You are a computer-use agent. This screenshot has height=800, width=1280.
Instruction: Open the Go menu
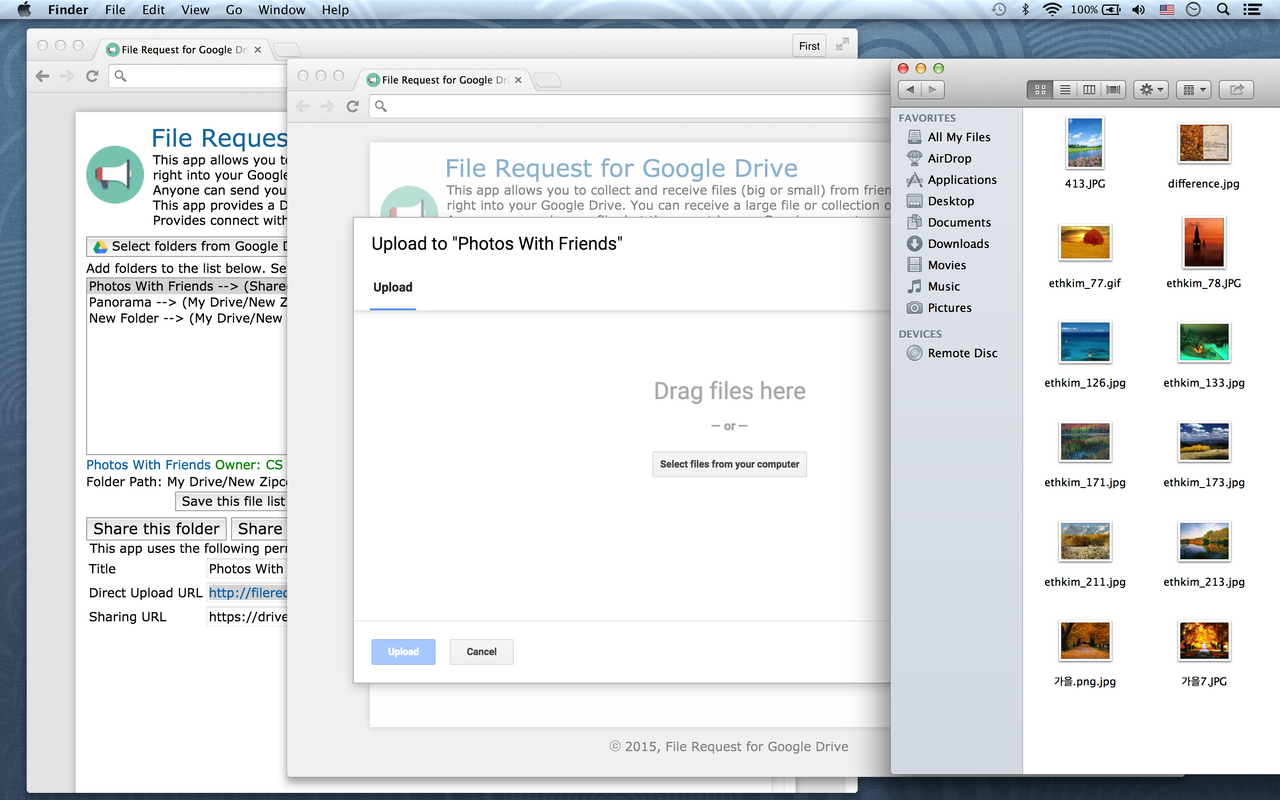[x=234, y=10]
